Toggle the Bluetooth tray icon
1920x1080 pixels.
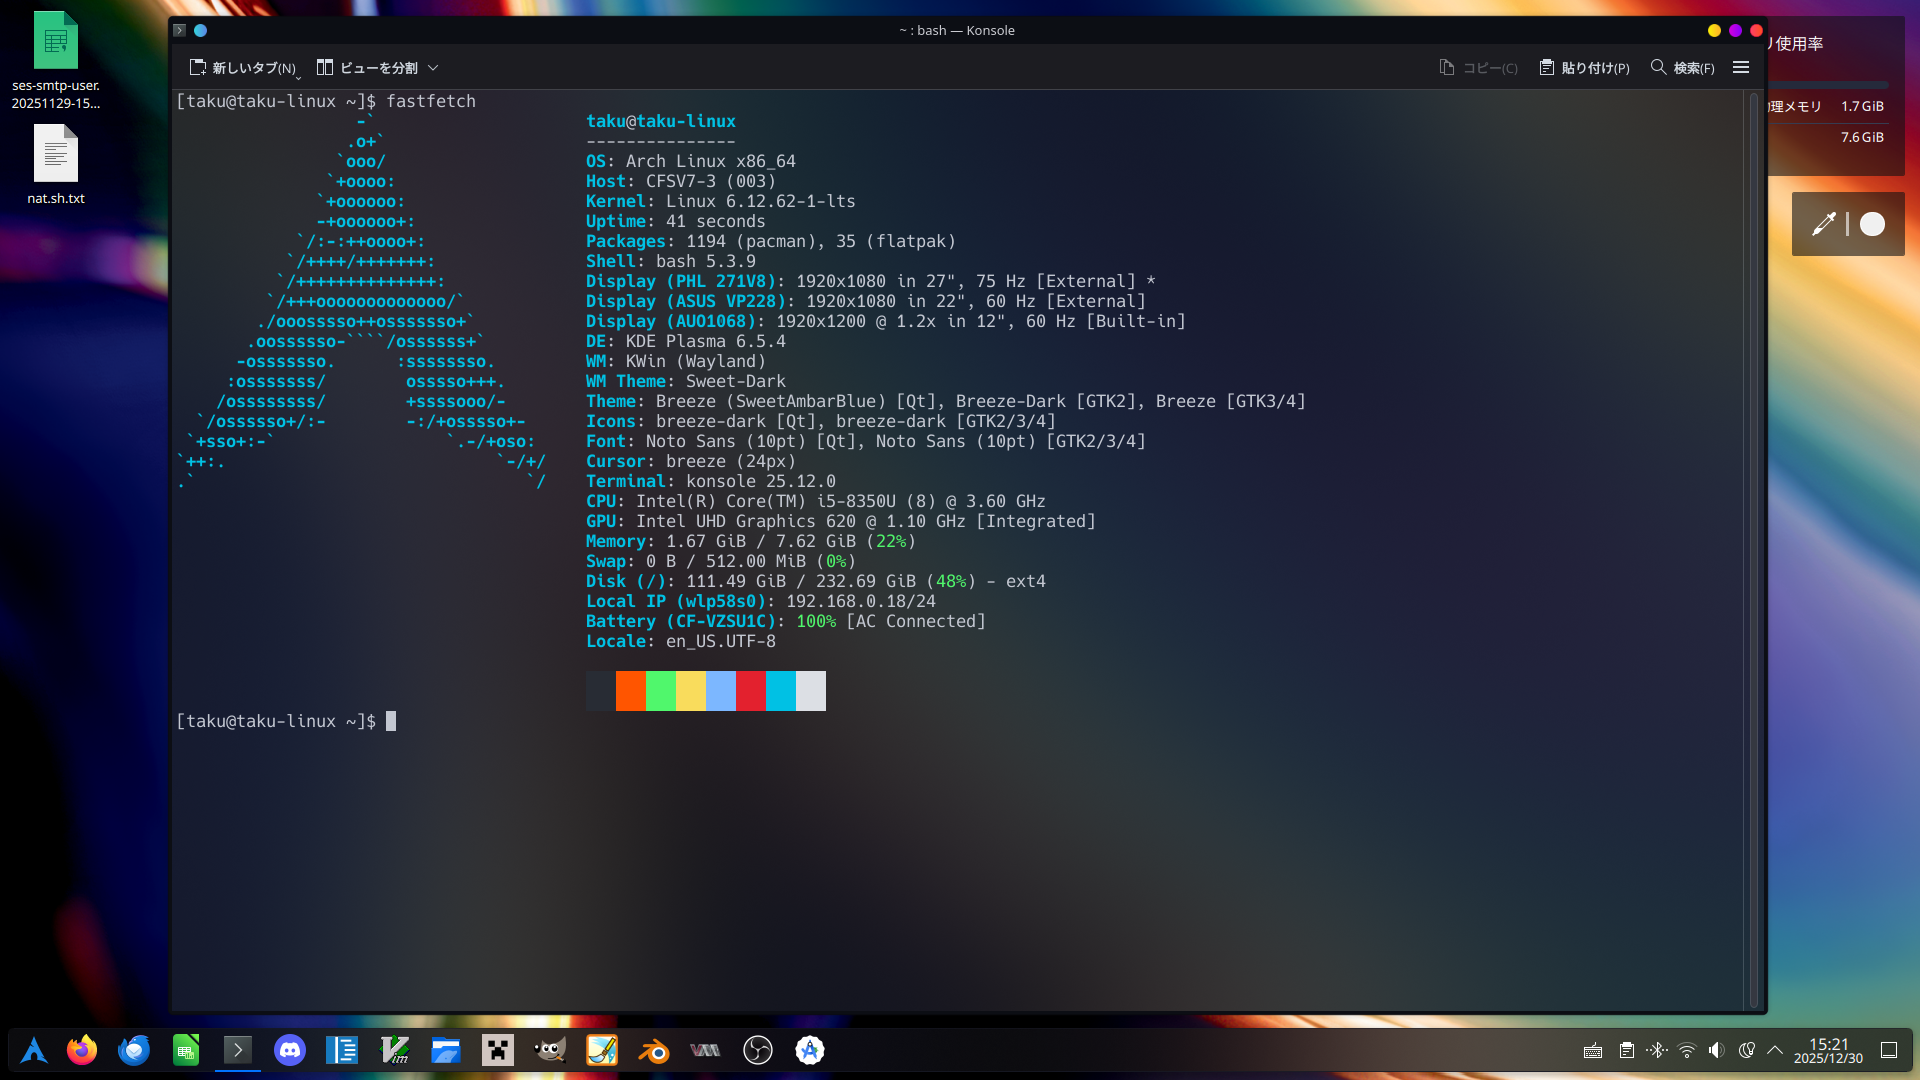pyautogui.click(x=1657, y=1050)
